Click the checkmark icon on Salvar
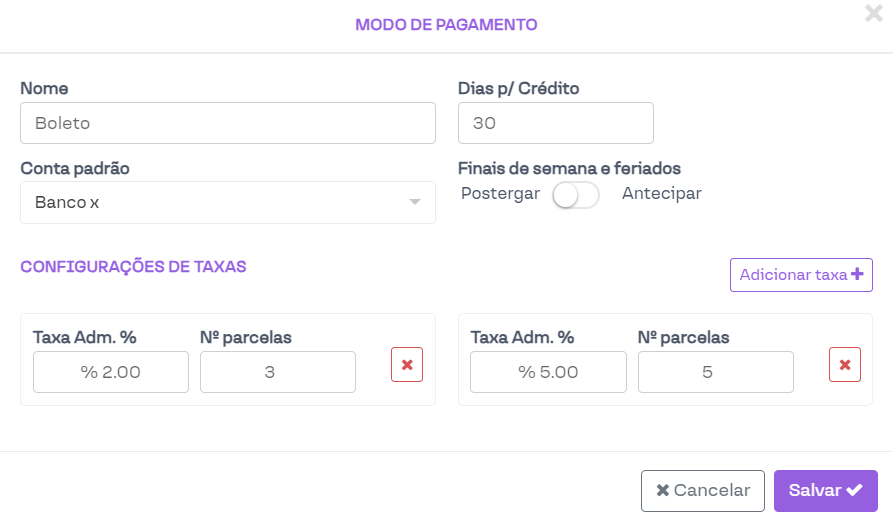This screenshot has height=525, width=893. click(854, 490)
